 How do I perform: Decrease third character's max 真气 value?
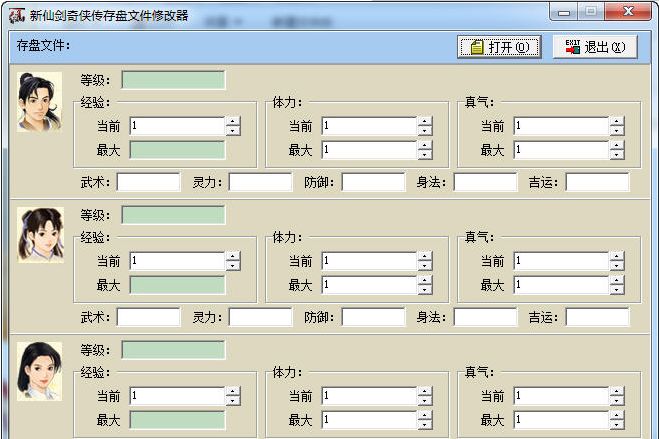point(617,424)
